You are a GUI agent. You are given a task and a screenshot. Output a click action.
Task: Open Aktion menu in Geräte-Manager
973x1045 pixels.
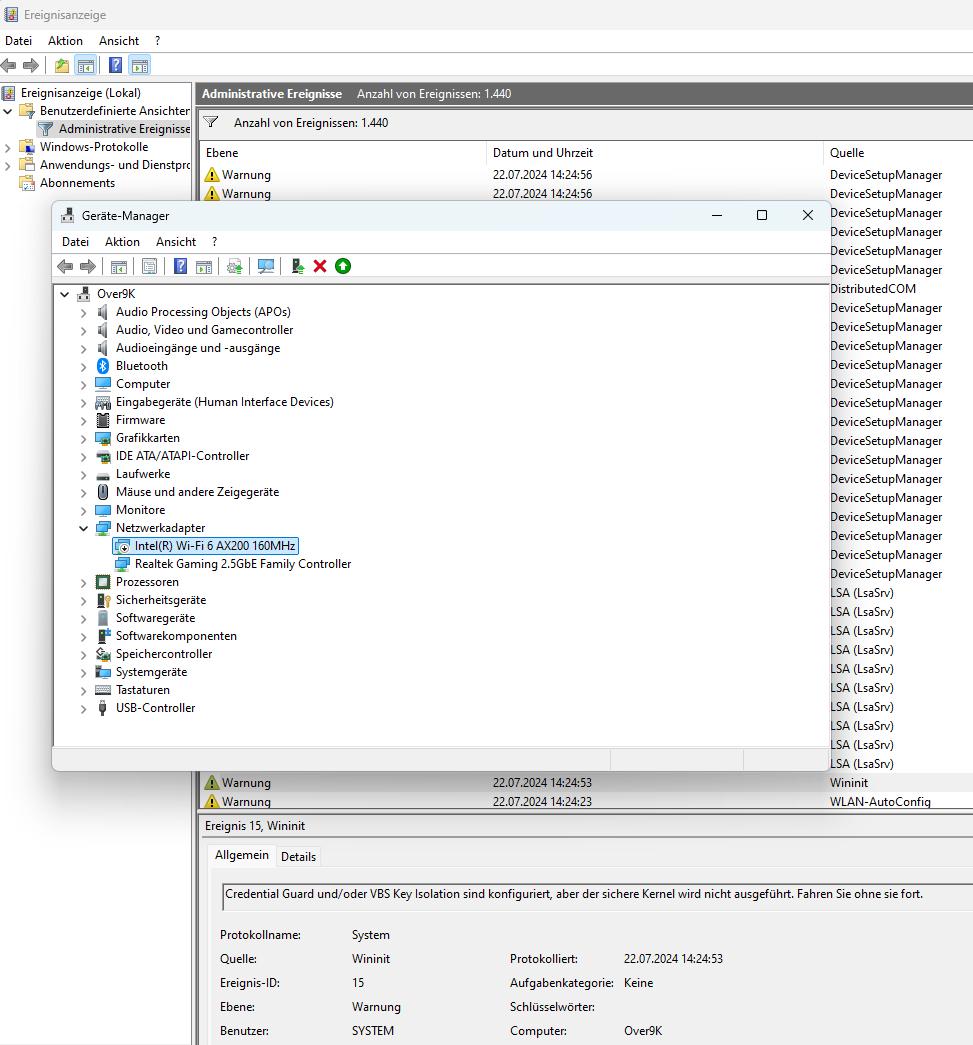(123, 242)
